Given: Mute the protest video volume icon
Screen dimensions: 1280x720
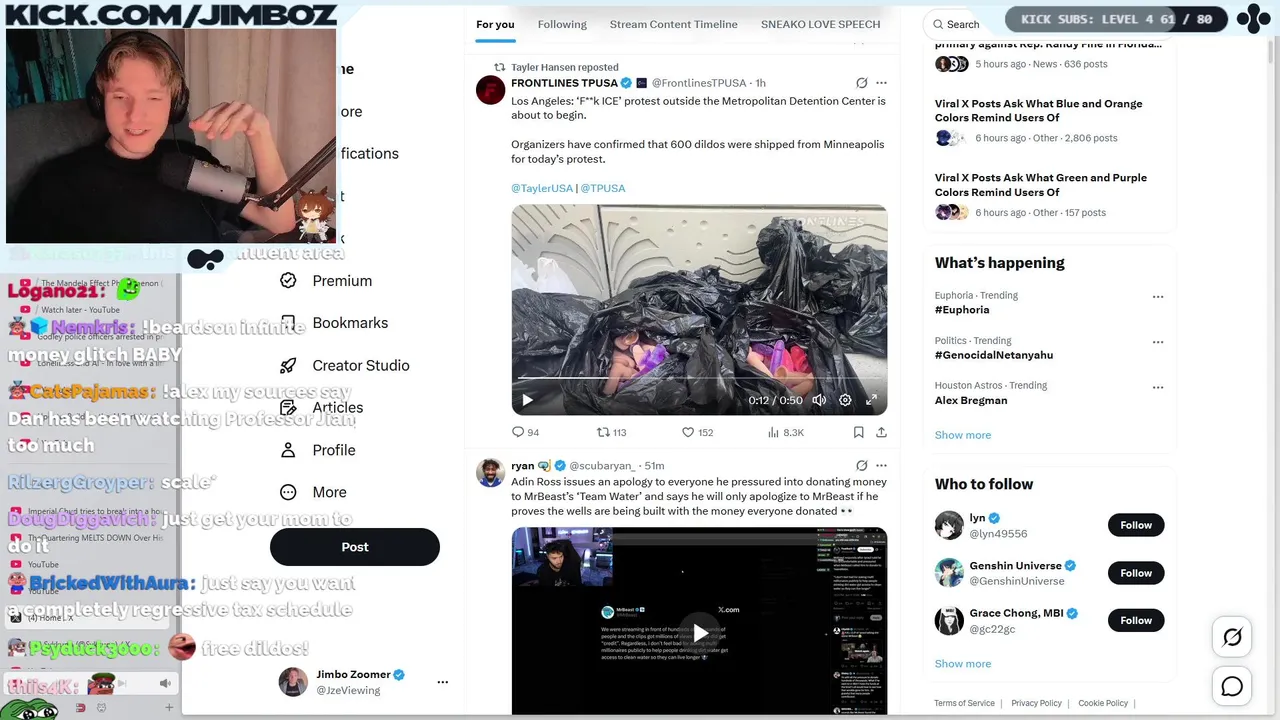Looking at the screenshot, I should (x=819, y=400).
